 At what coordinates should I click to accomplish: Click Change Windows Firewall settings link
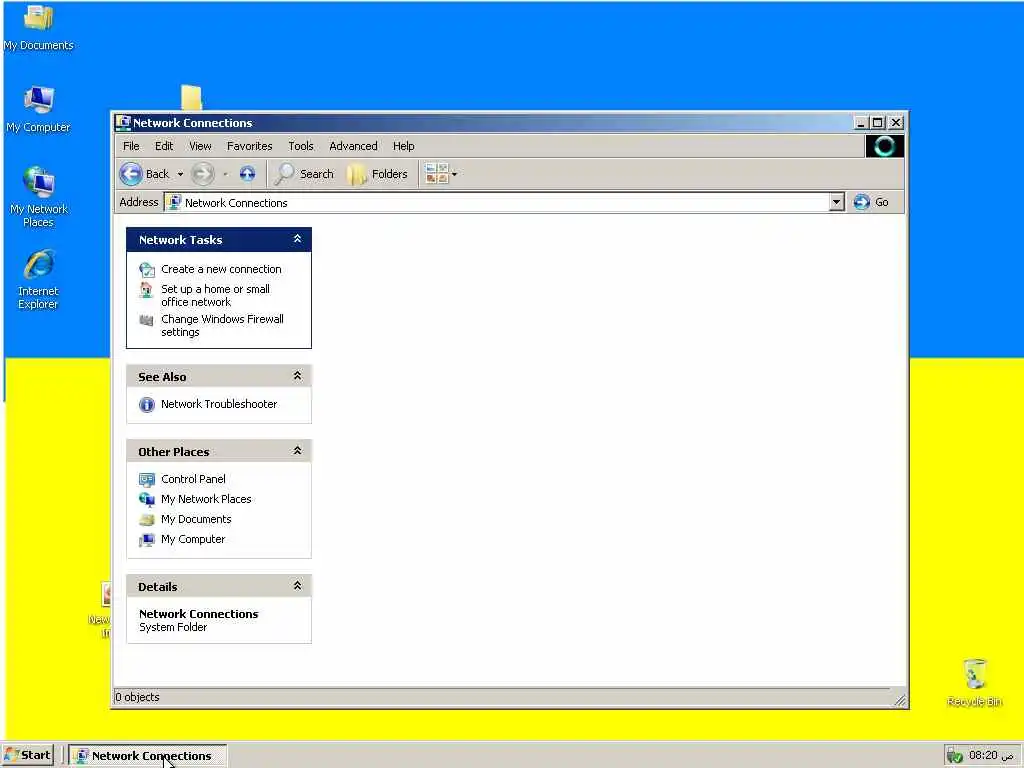point(223,325)
